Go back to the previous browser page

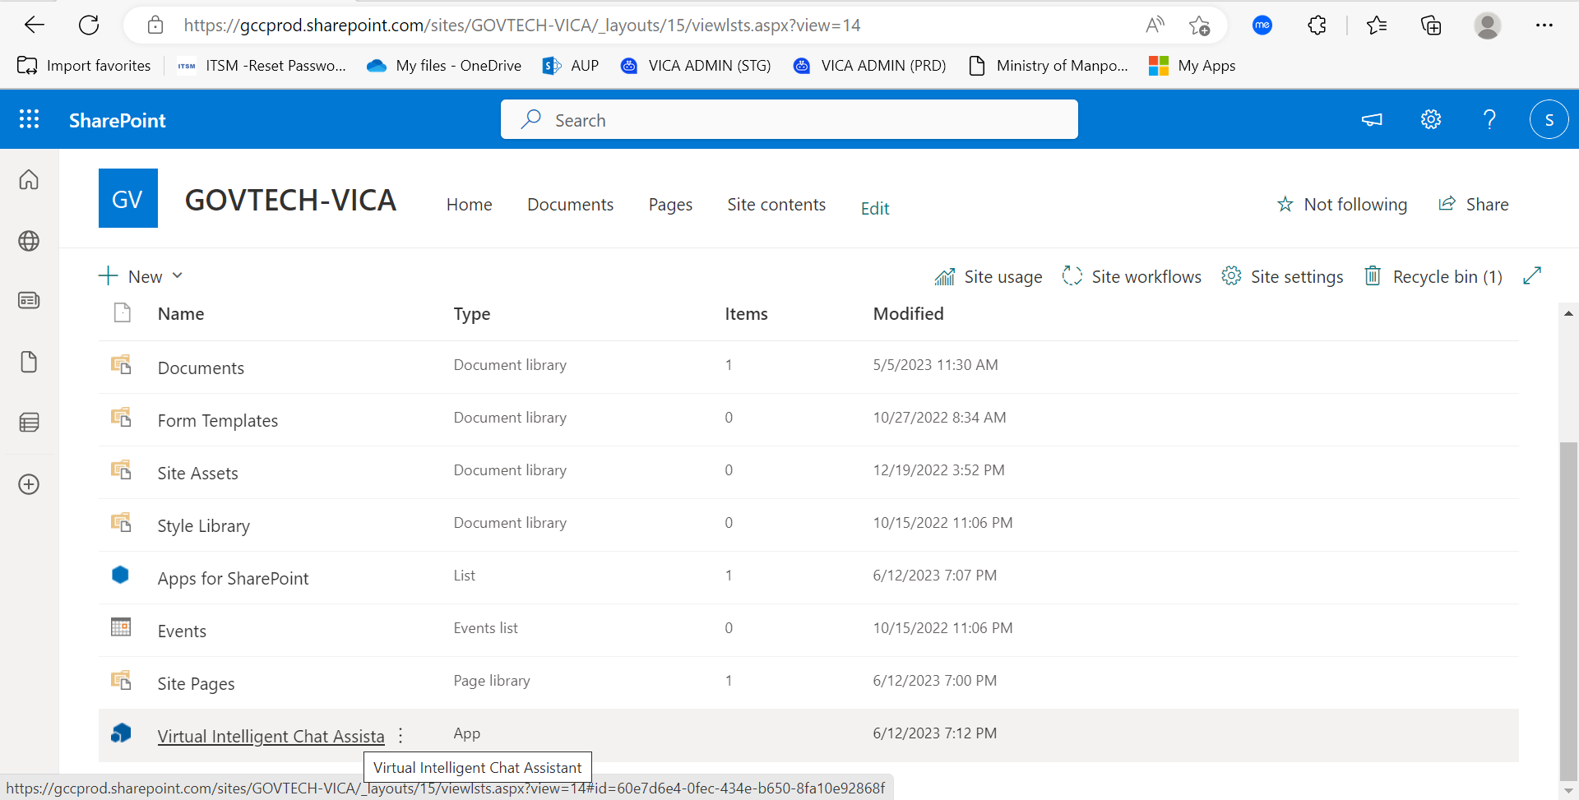point(34,25)
